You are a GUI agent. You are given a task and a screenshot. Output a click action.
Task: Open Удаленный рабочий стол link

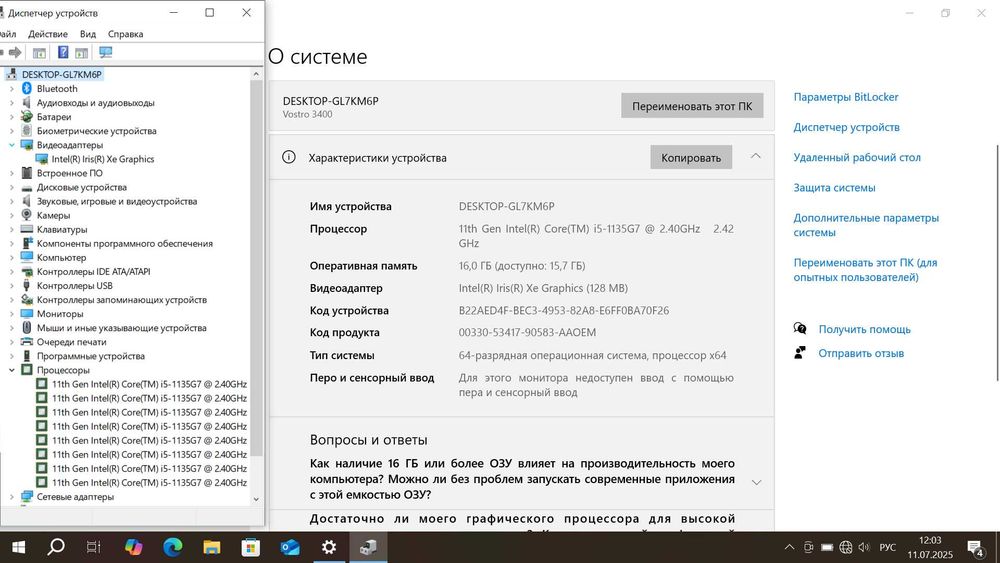click(857, 157)
